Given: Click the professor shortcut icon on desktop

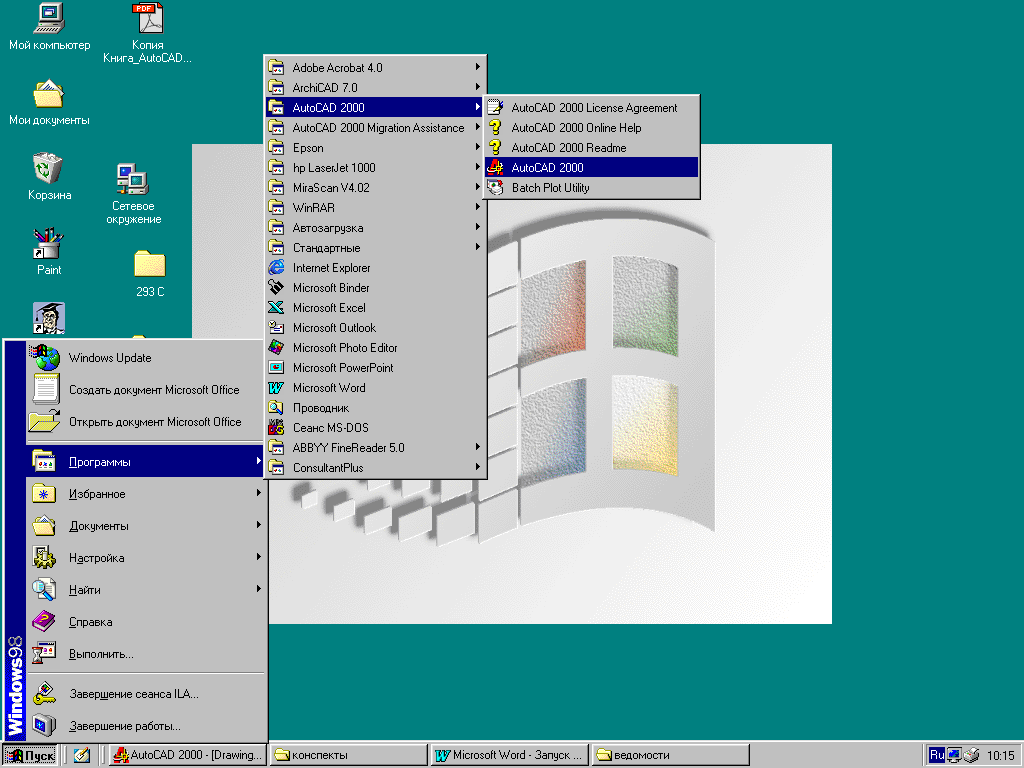Looking at the screenshot, I should [x=48, y=318].
